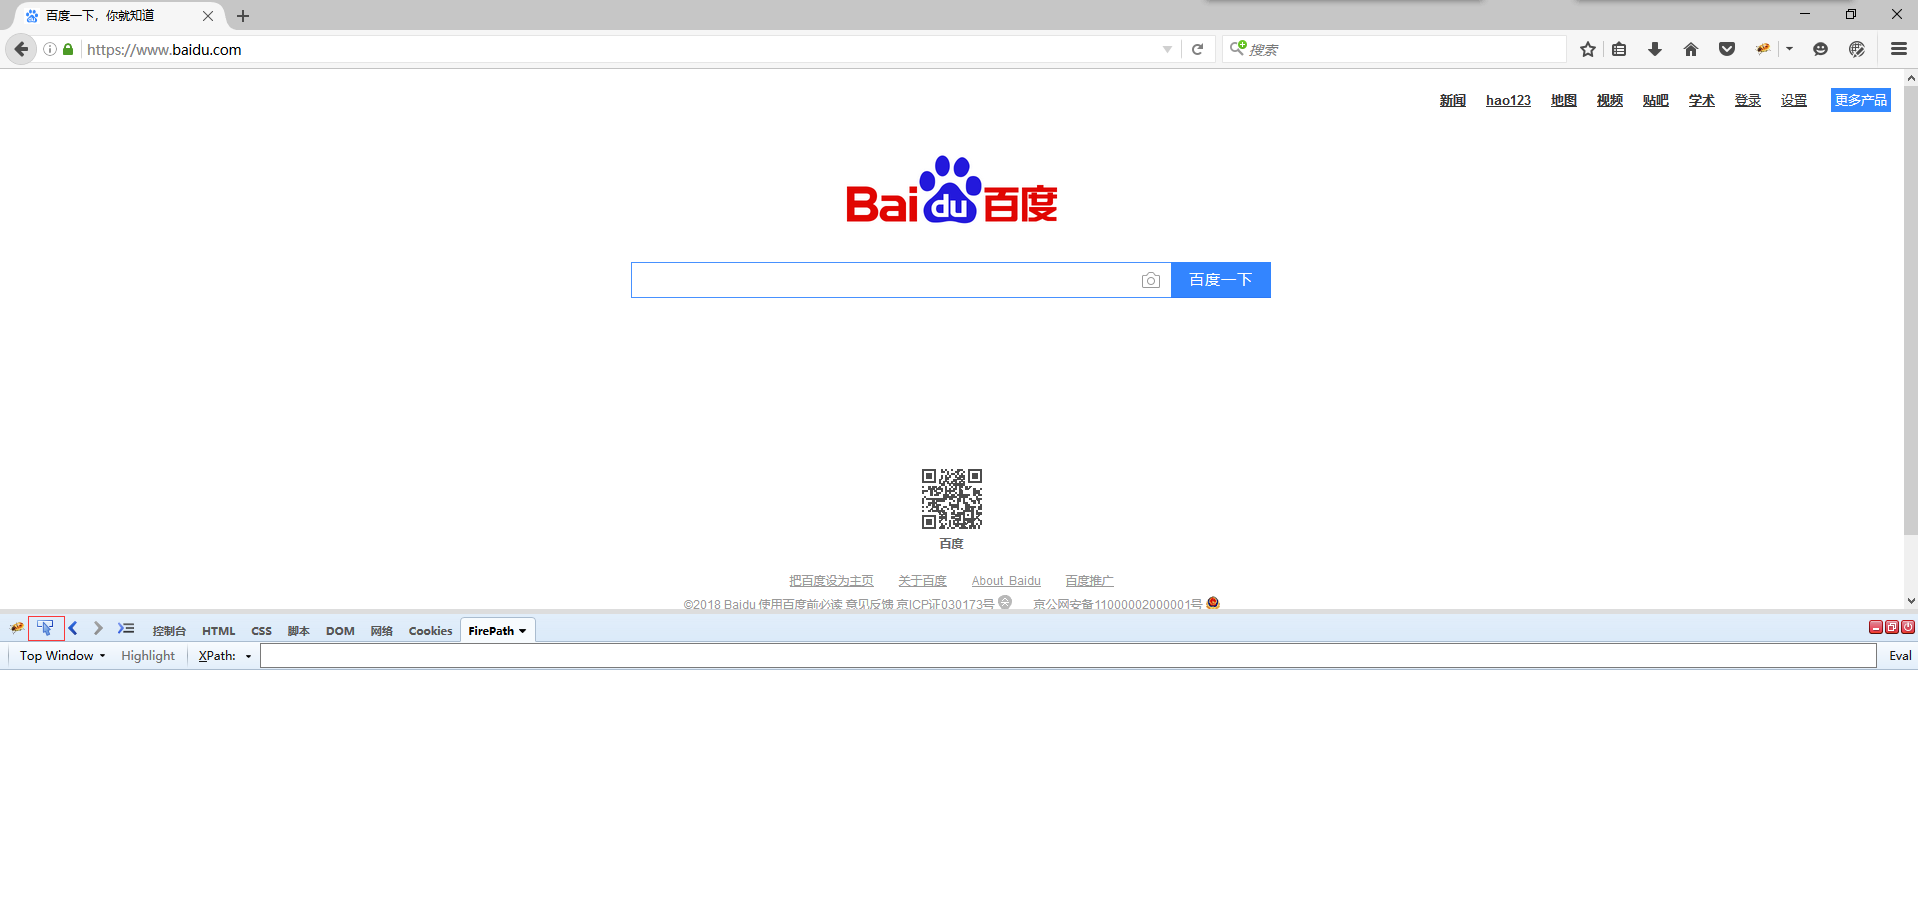Select the 百度一下，你就知道 browser tab

click(x=120, y=16)
